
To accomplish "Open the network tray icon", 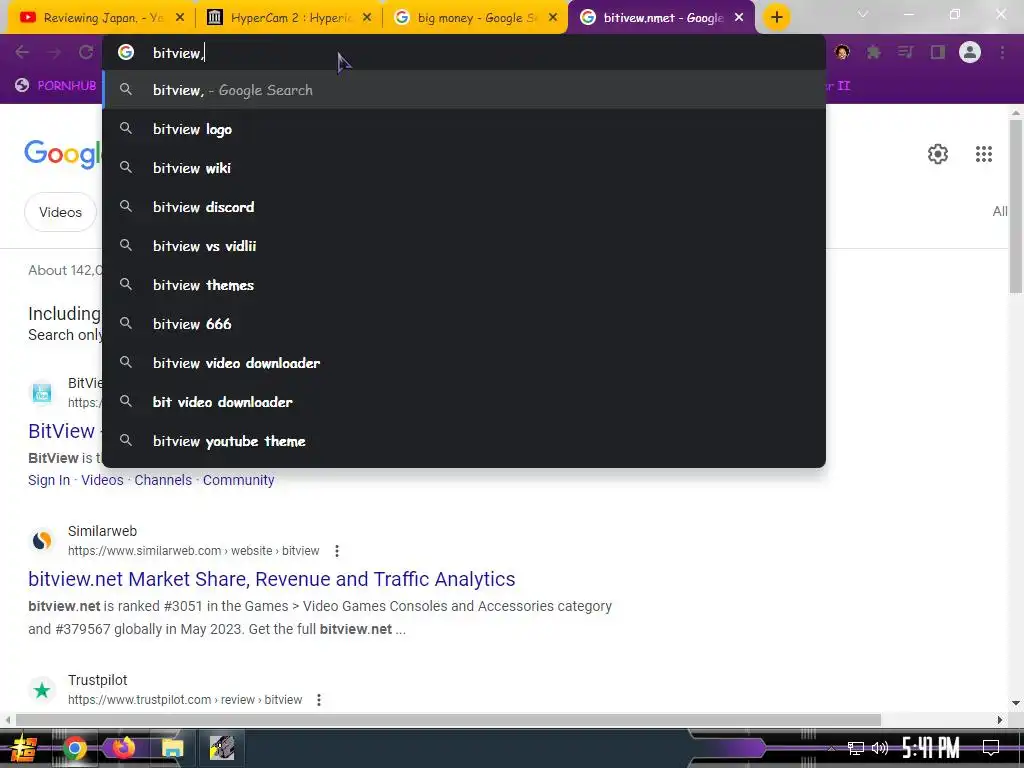I will (x=856, y=748).
